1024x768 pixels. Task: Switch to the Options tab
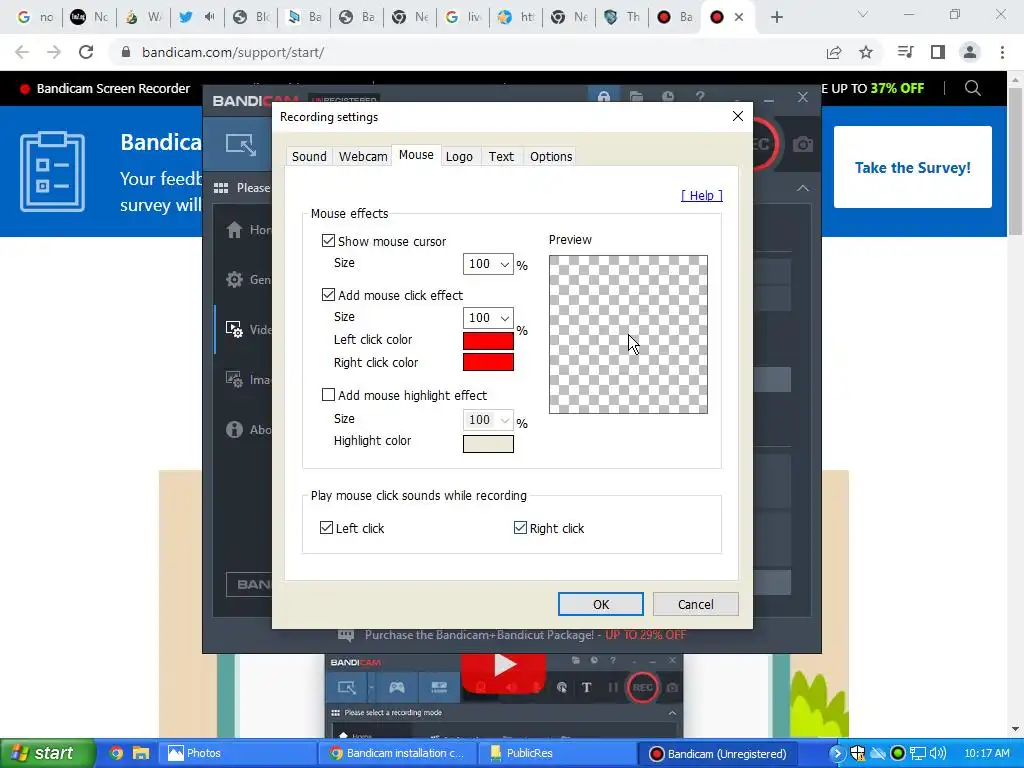pos(551,157)
